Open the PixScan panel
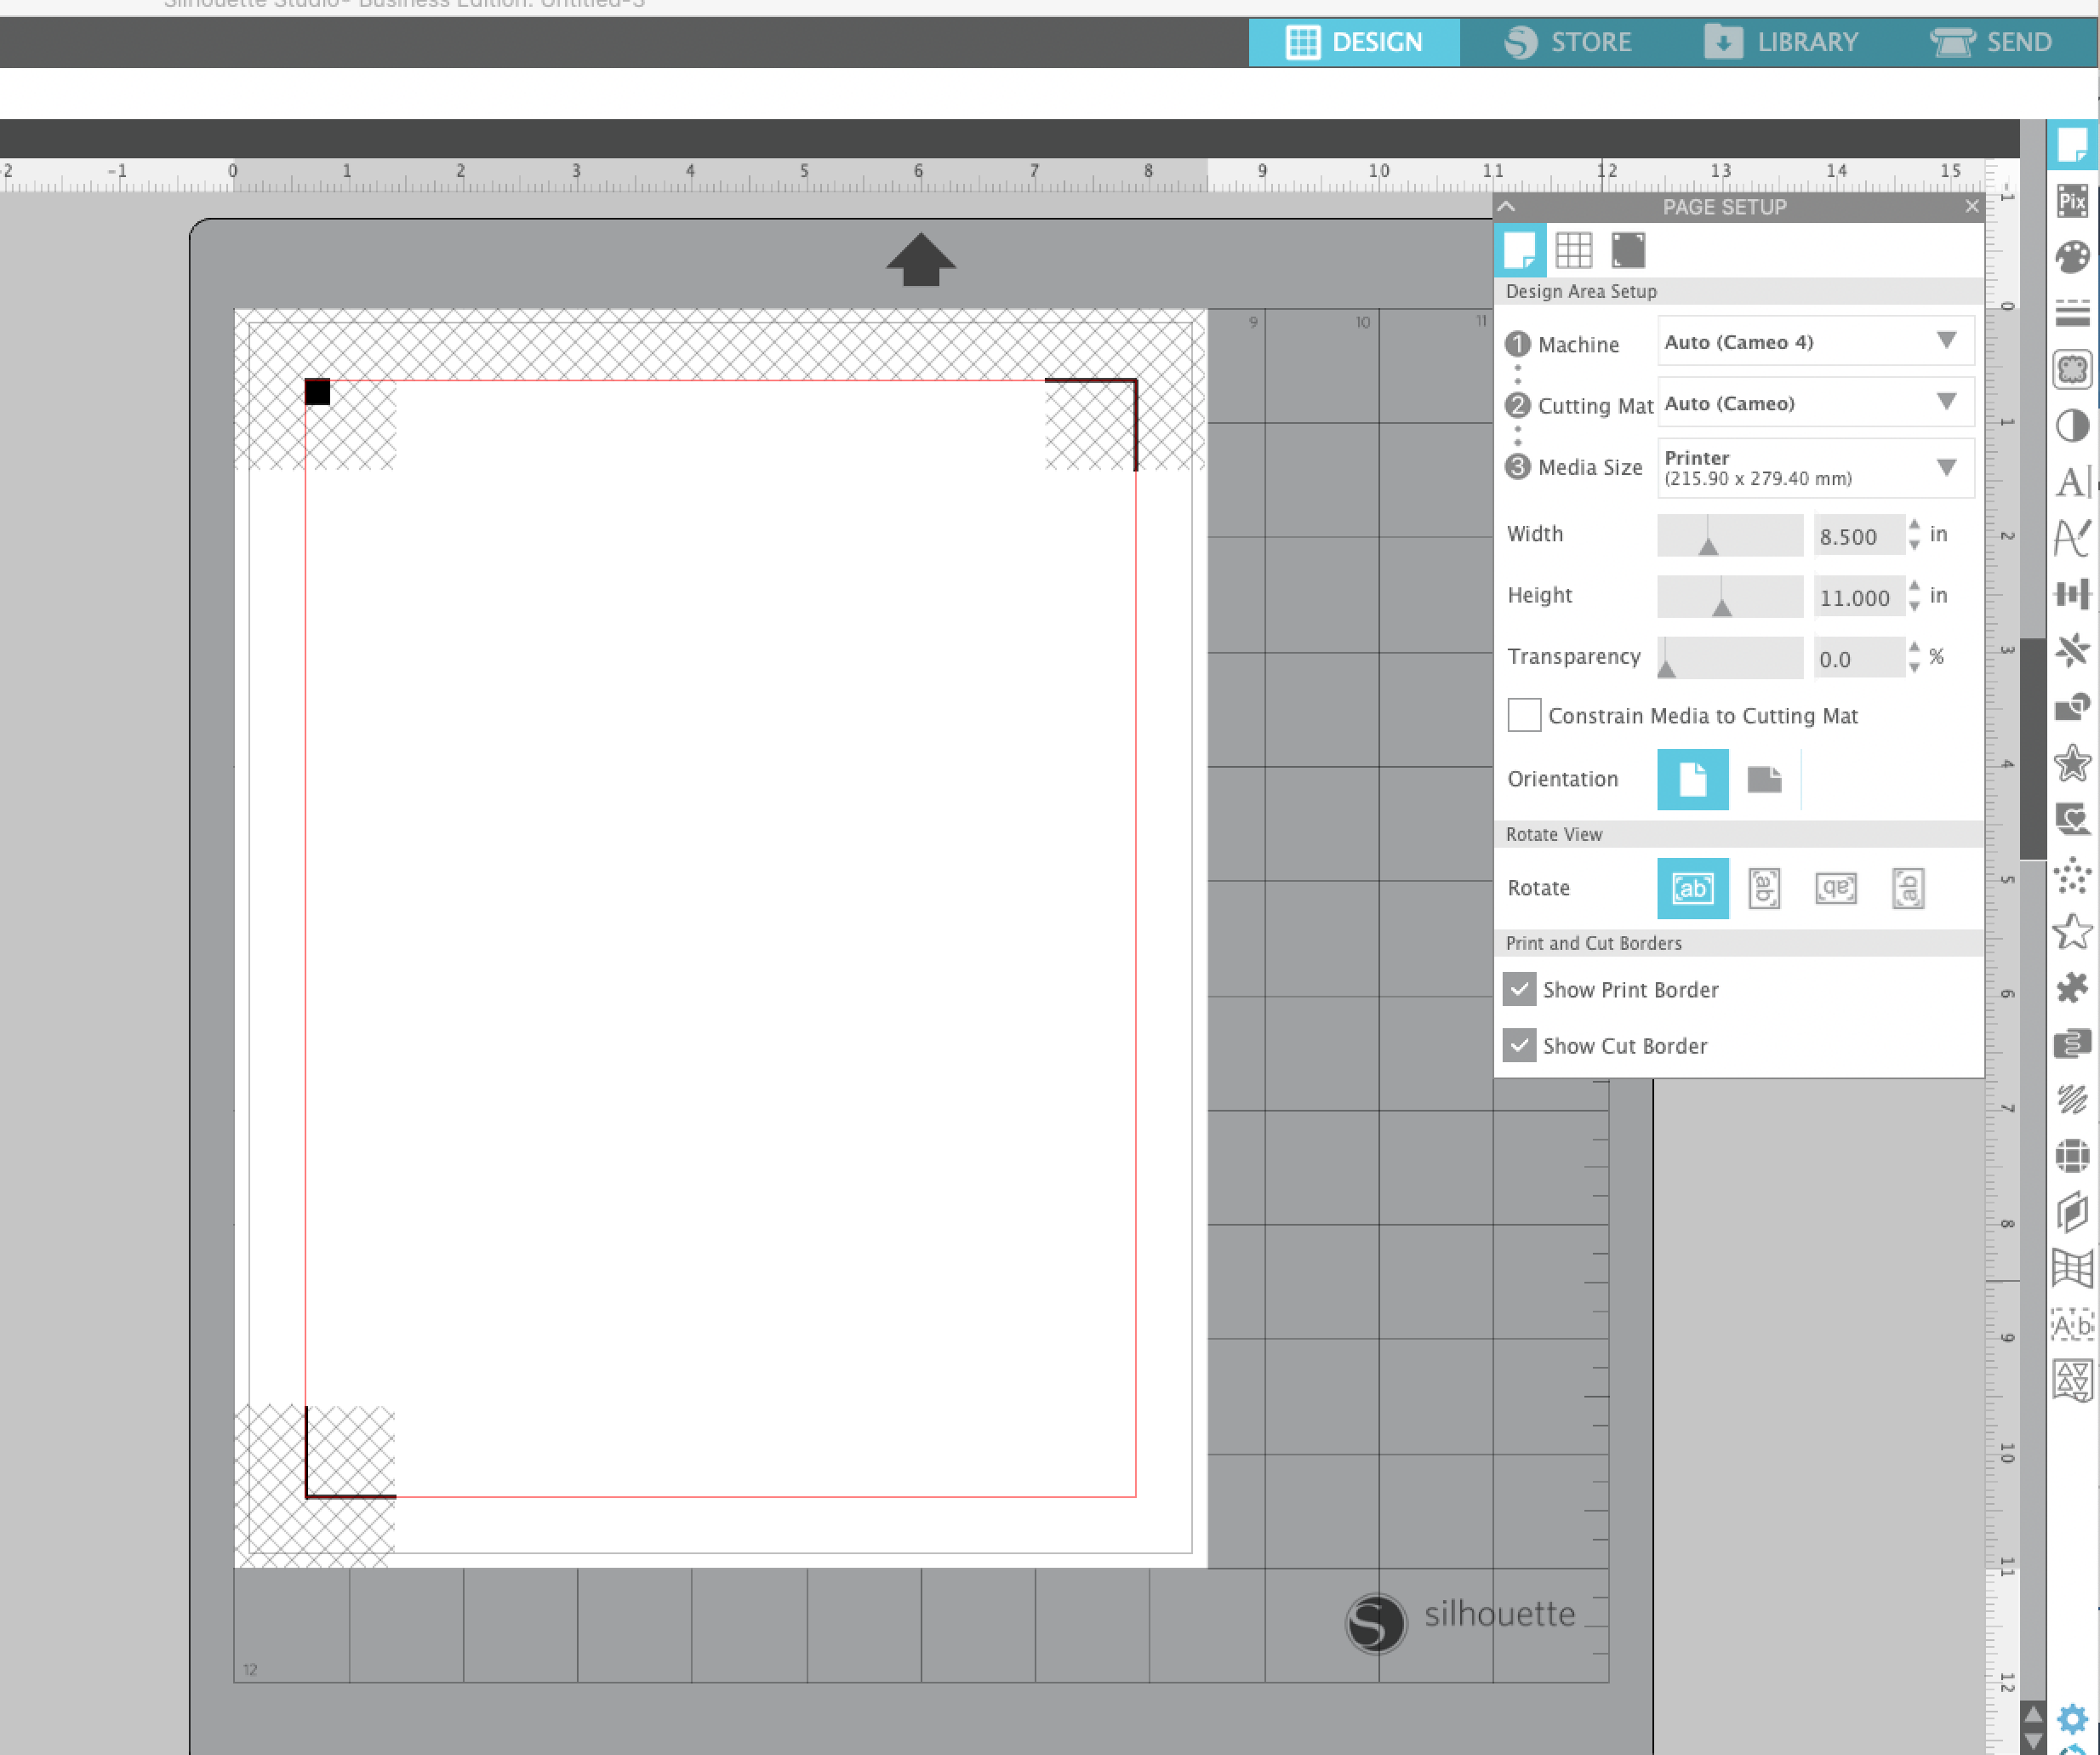Image resolution: width=2100 pixels, height=1755 pixels. coord(2073,202)
